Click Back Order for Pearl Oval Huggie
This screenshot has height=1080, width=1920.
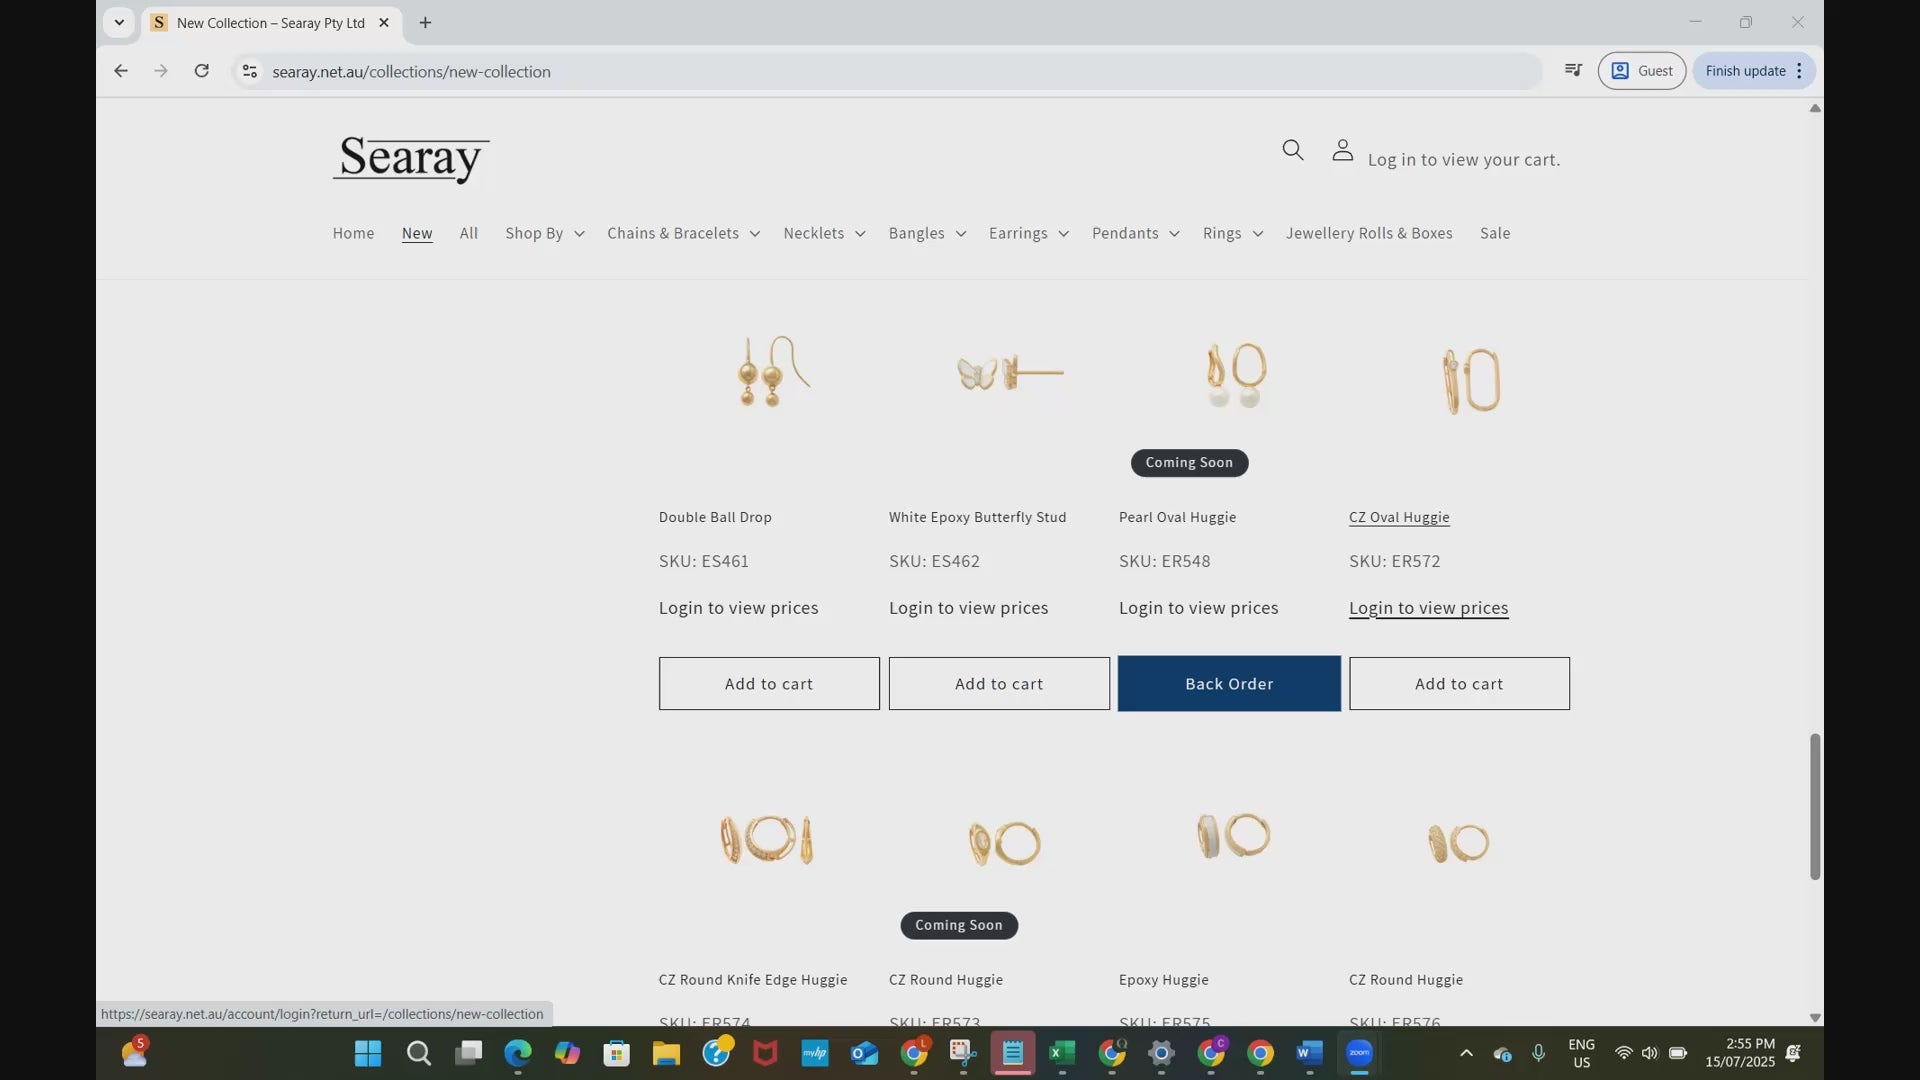point(1229,684)
